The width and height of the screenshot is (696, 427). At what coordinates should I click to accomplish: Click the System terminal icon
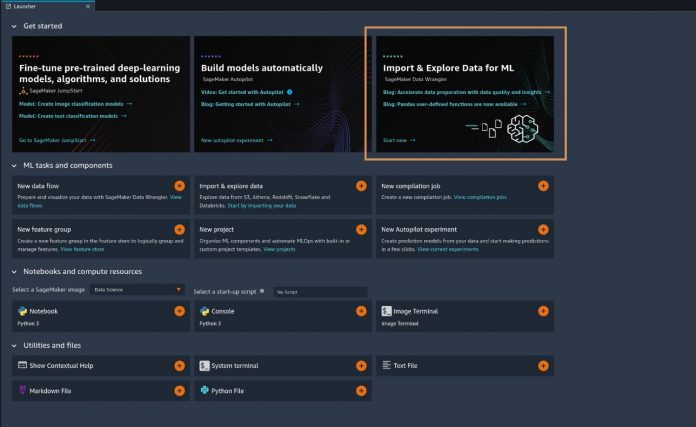(204, 366)
